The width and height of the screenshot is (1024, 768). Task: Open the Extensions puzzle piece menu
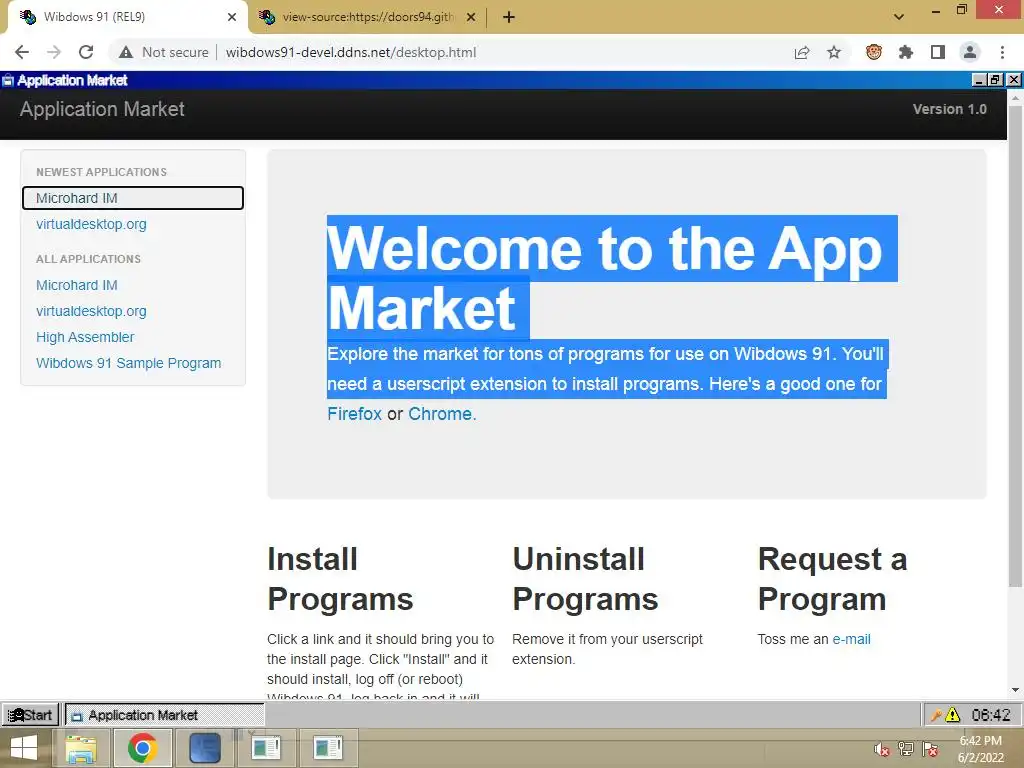tap(906, 52)
